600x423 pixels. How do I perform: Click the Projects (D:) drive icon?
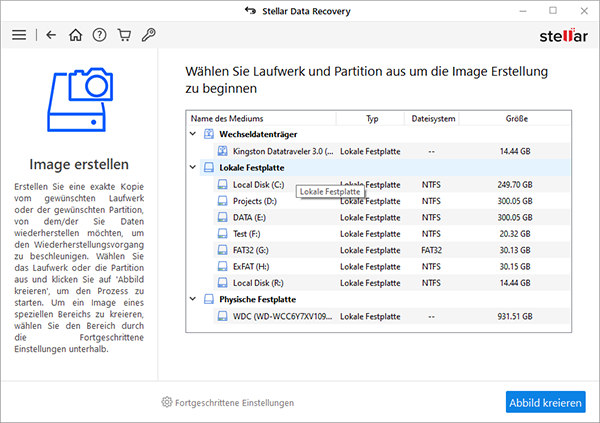click(223, 201)
